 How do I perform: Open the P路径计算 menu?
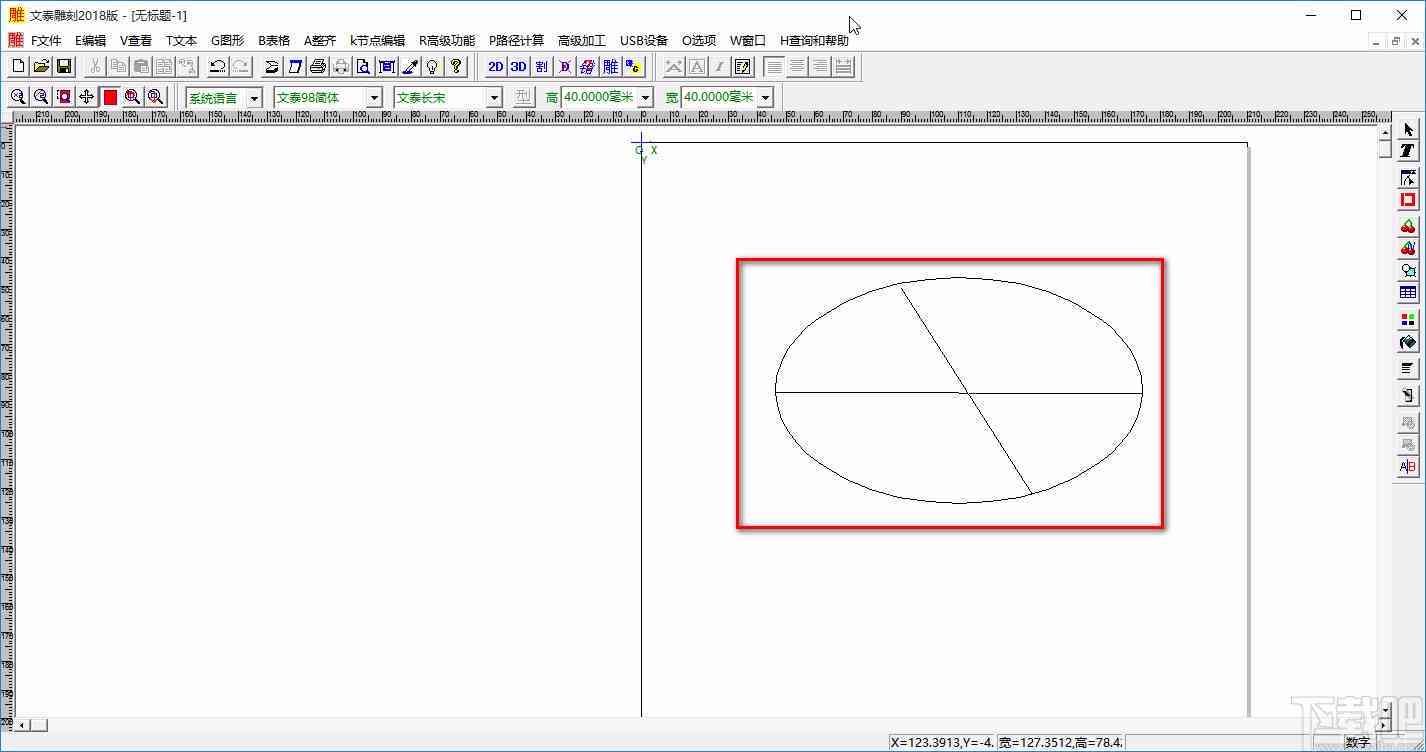point(516,41)
